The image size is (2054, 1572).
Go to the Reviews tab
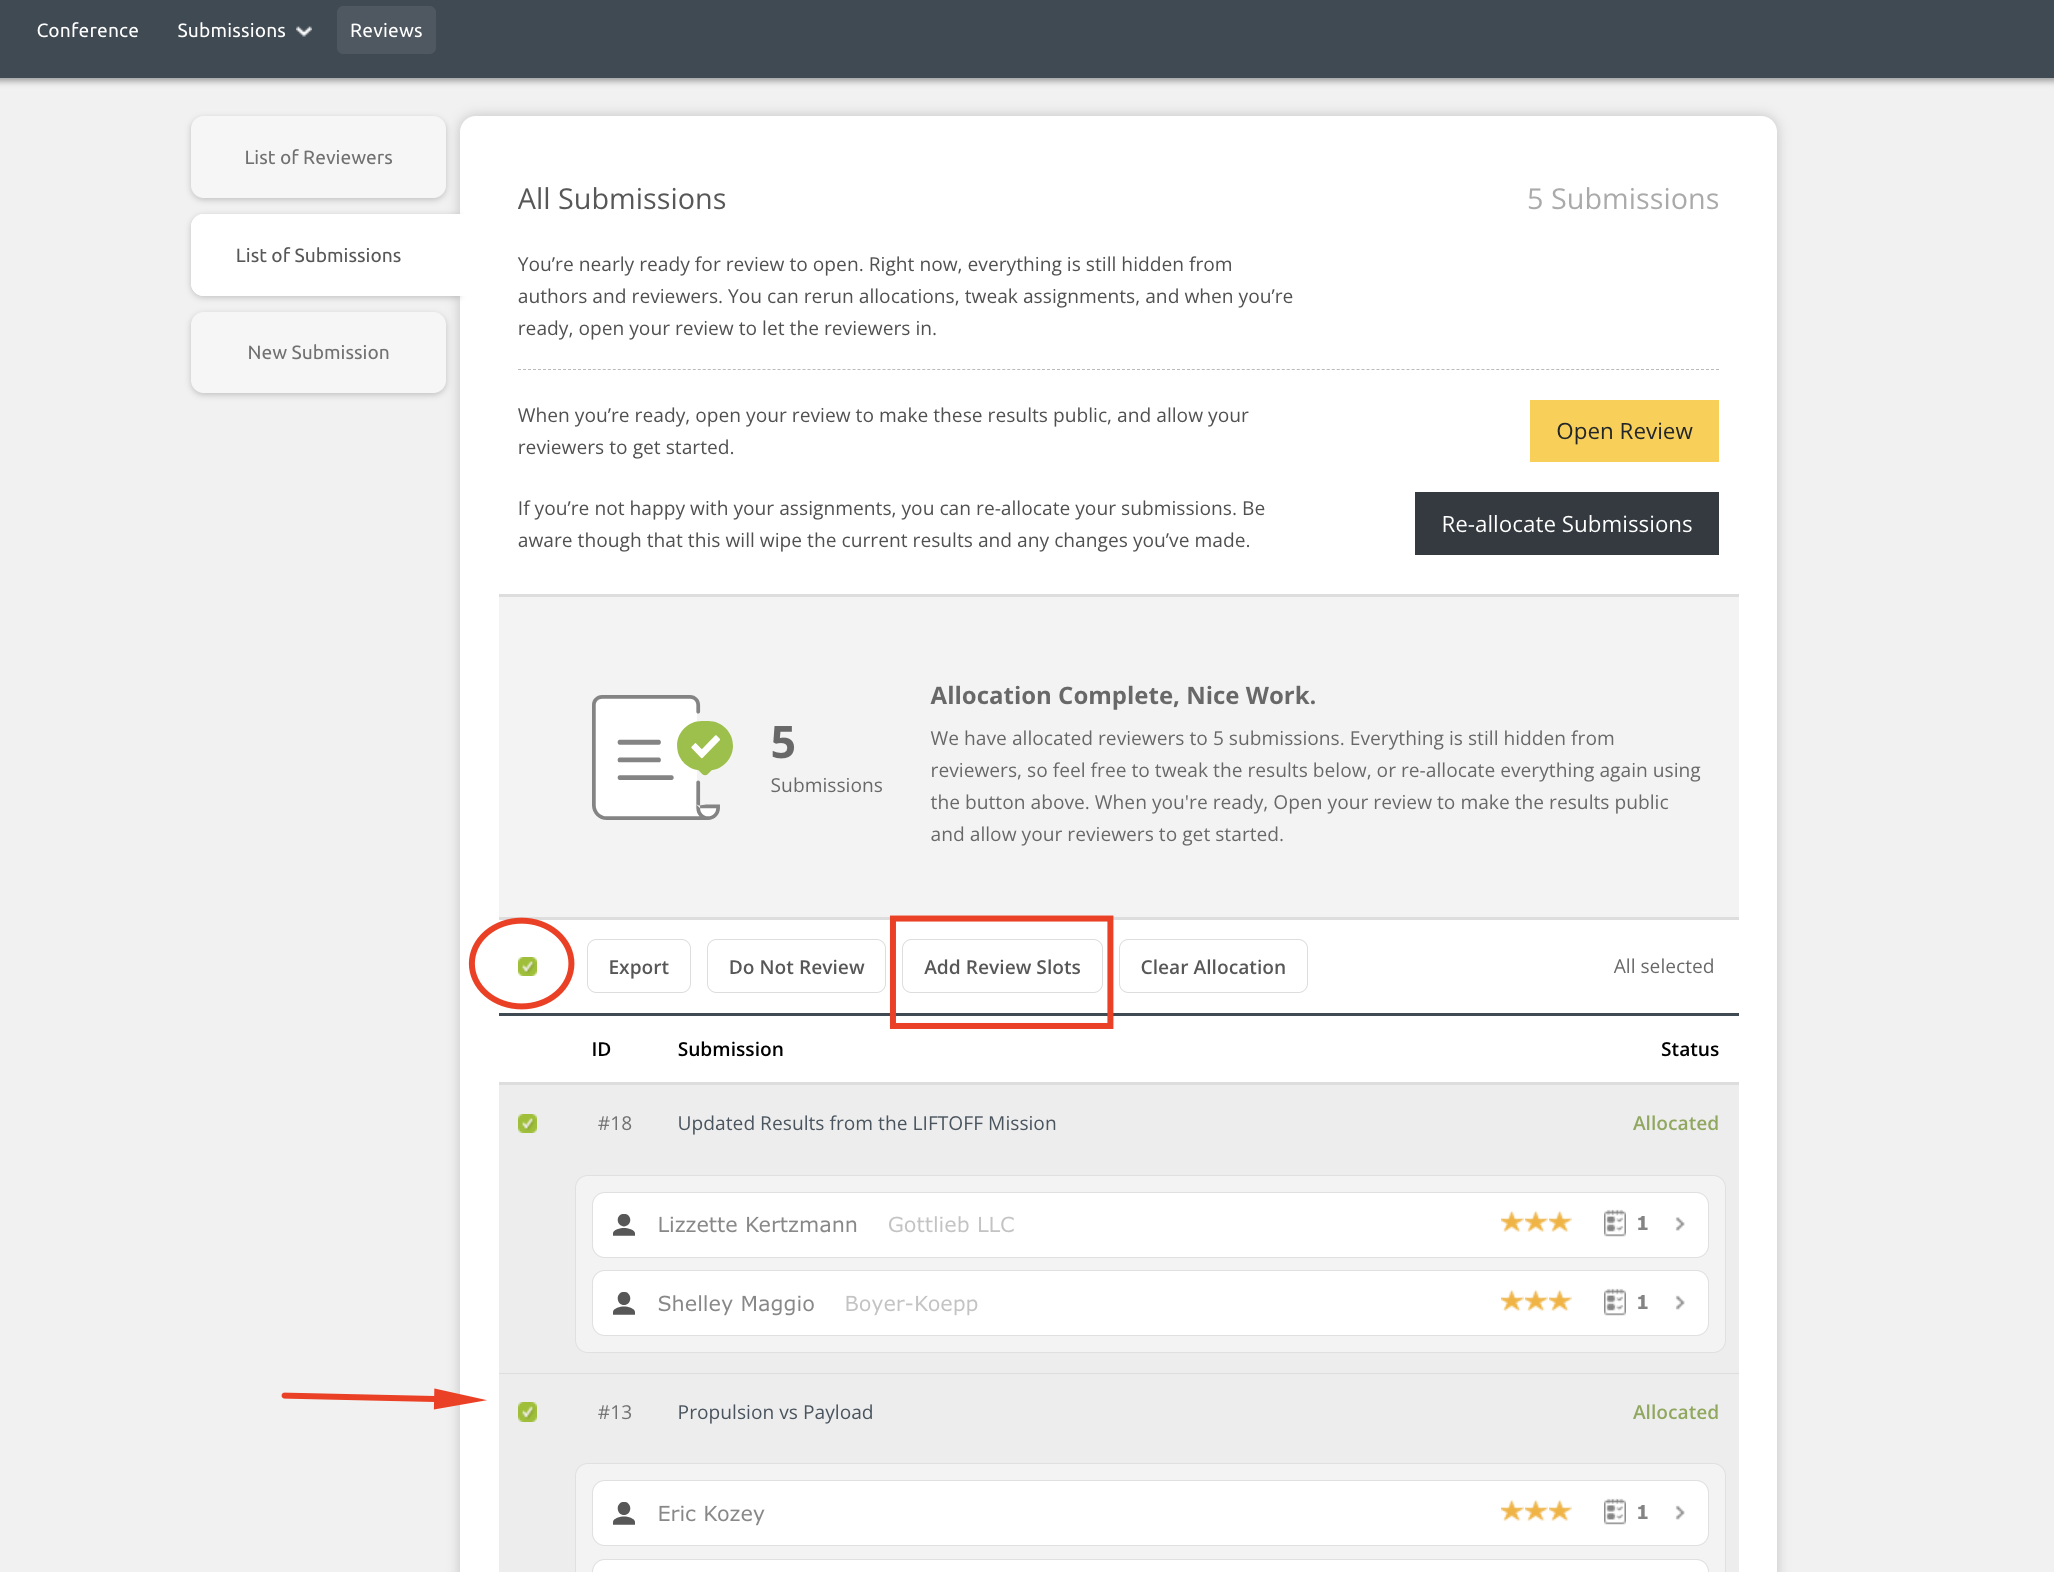point(386,30)
